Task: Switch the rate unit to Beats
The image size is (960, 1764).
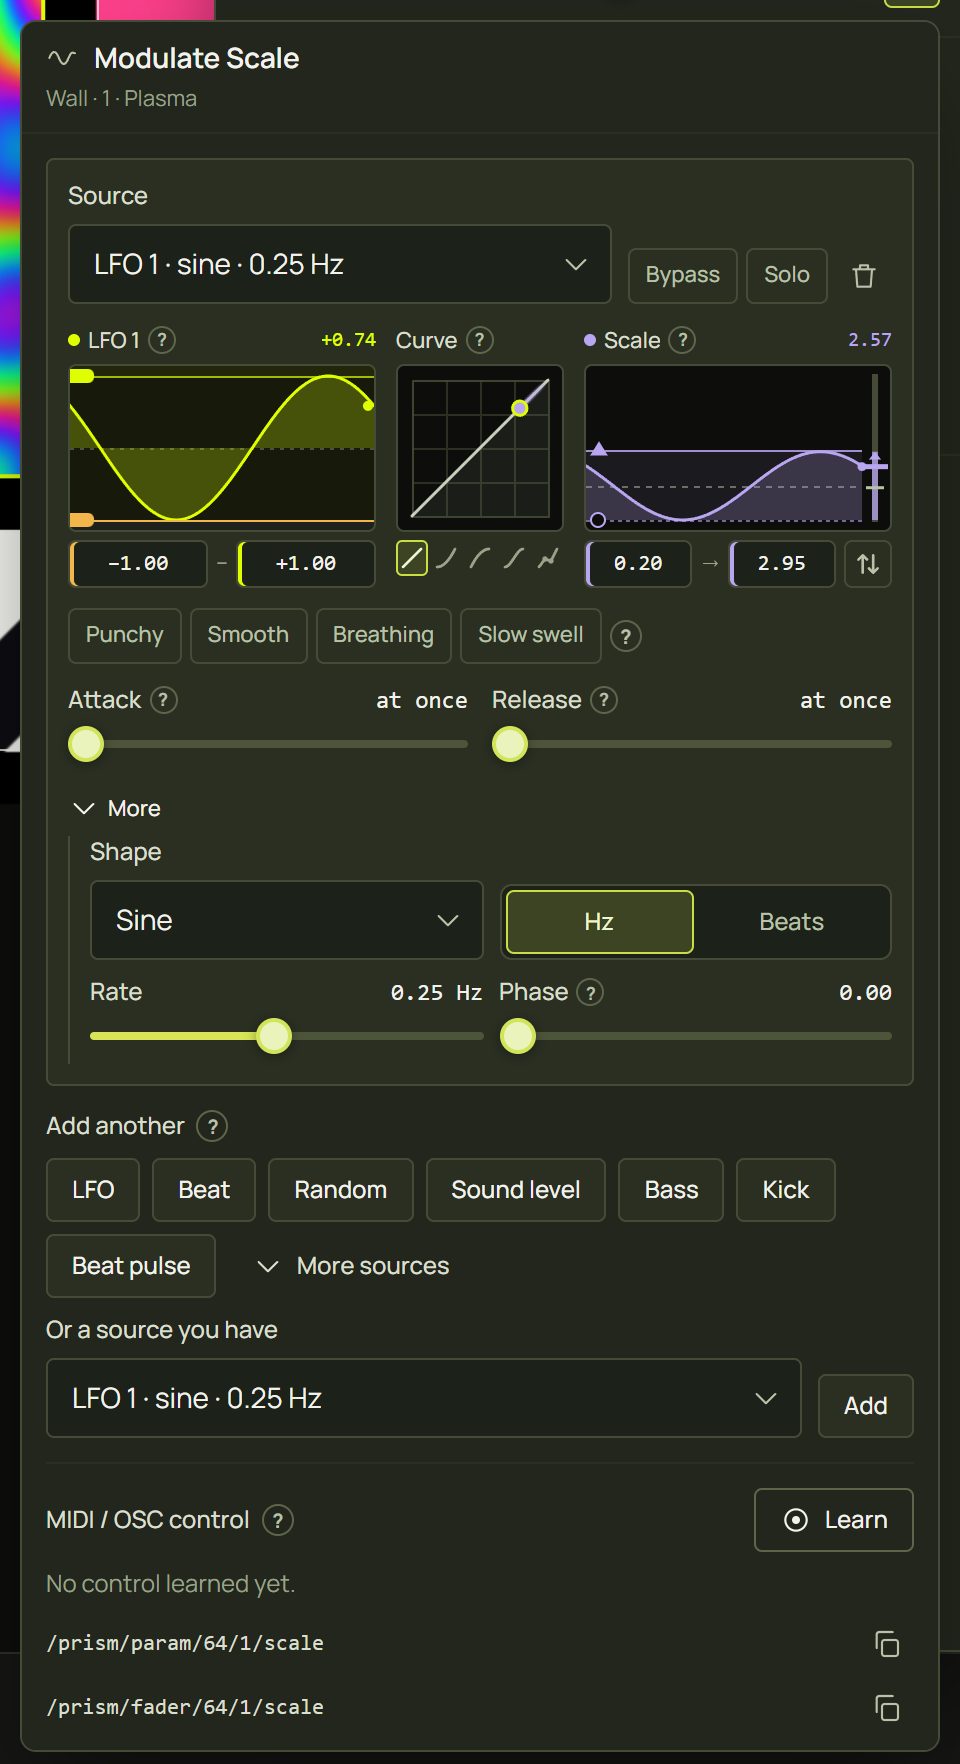Action: pos(791,922)
